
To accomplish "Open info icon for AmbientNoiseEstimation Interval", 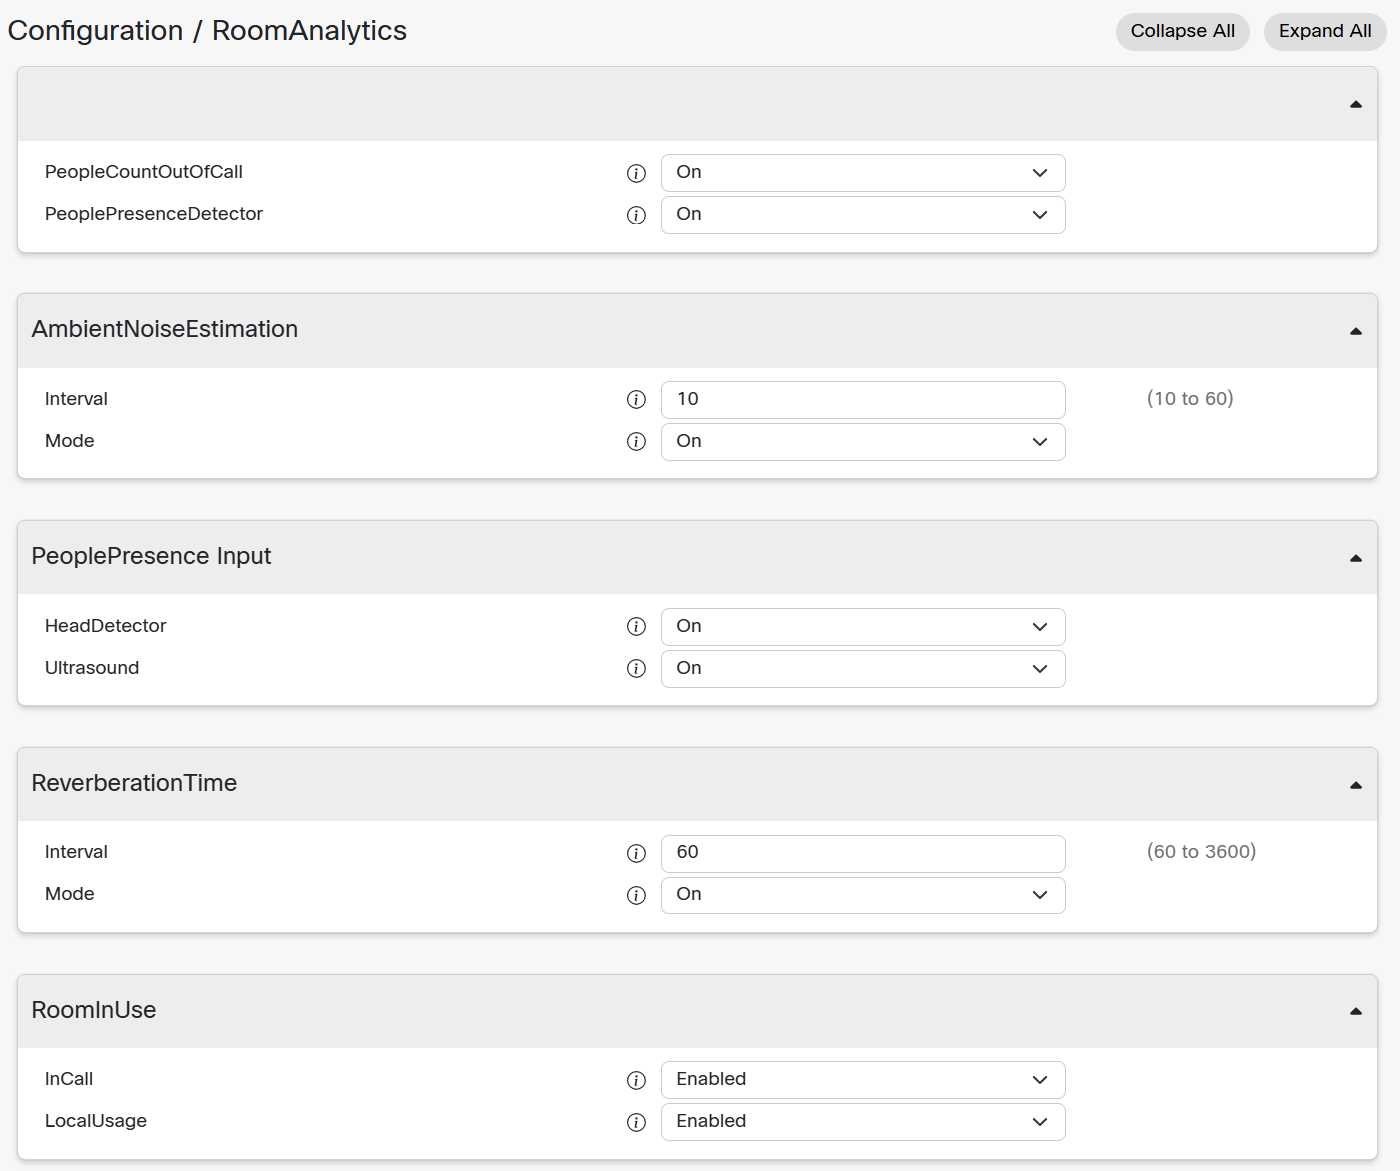I will click(x=636, y=400).
